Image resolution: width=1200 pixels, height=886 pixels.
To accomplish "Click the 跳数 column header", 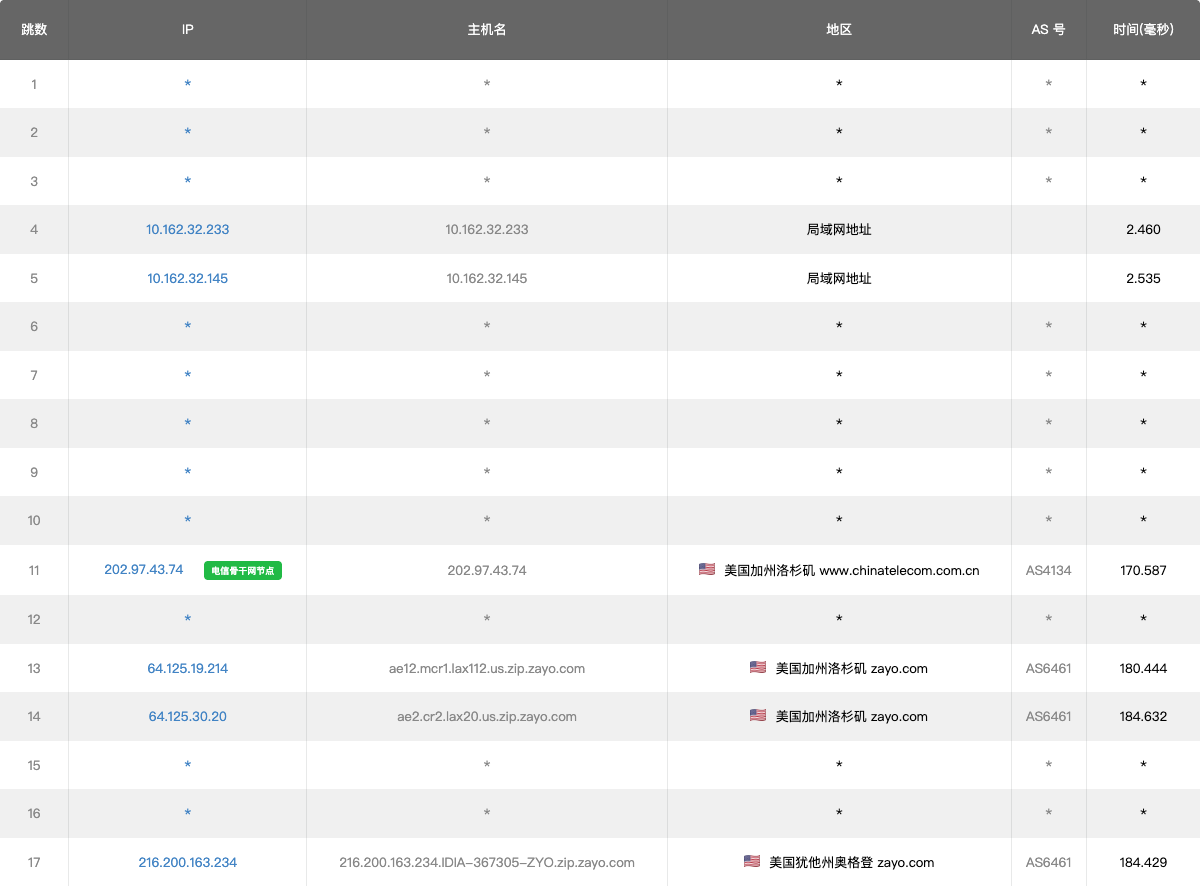I will click(x=34, y=29).
